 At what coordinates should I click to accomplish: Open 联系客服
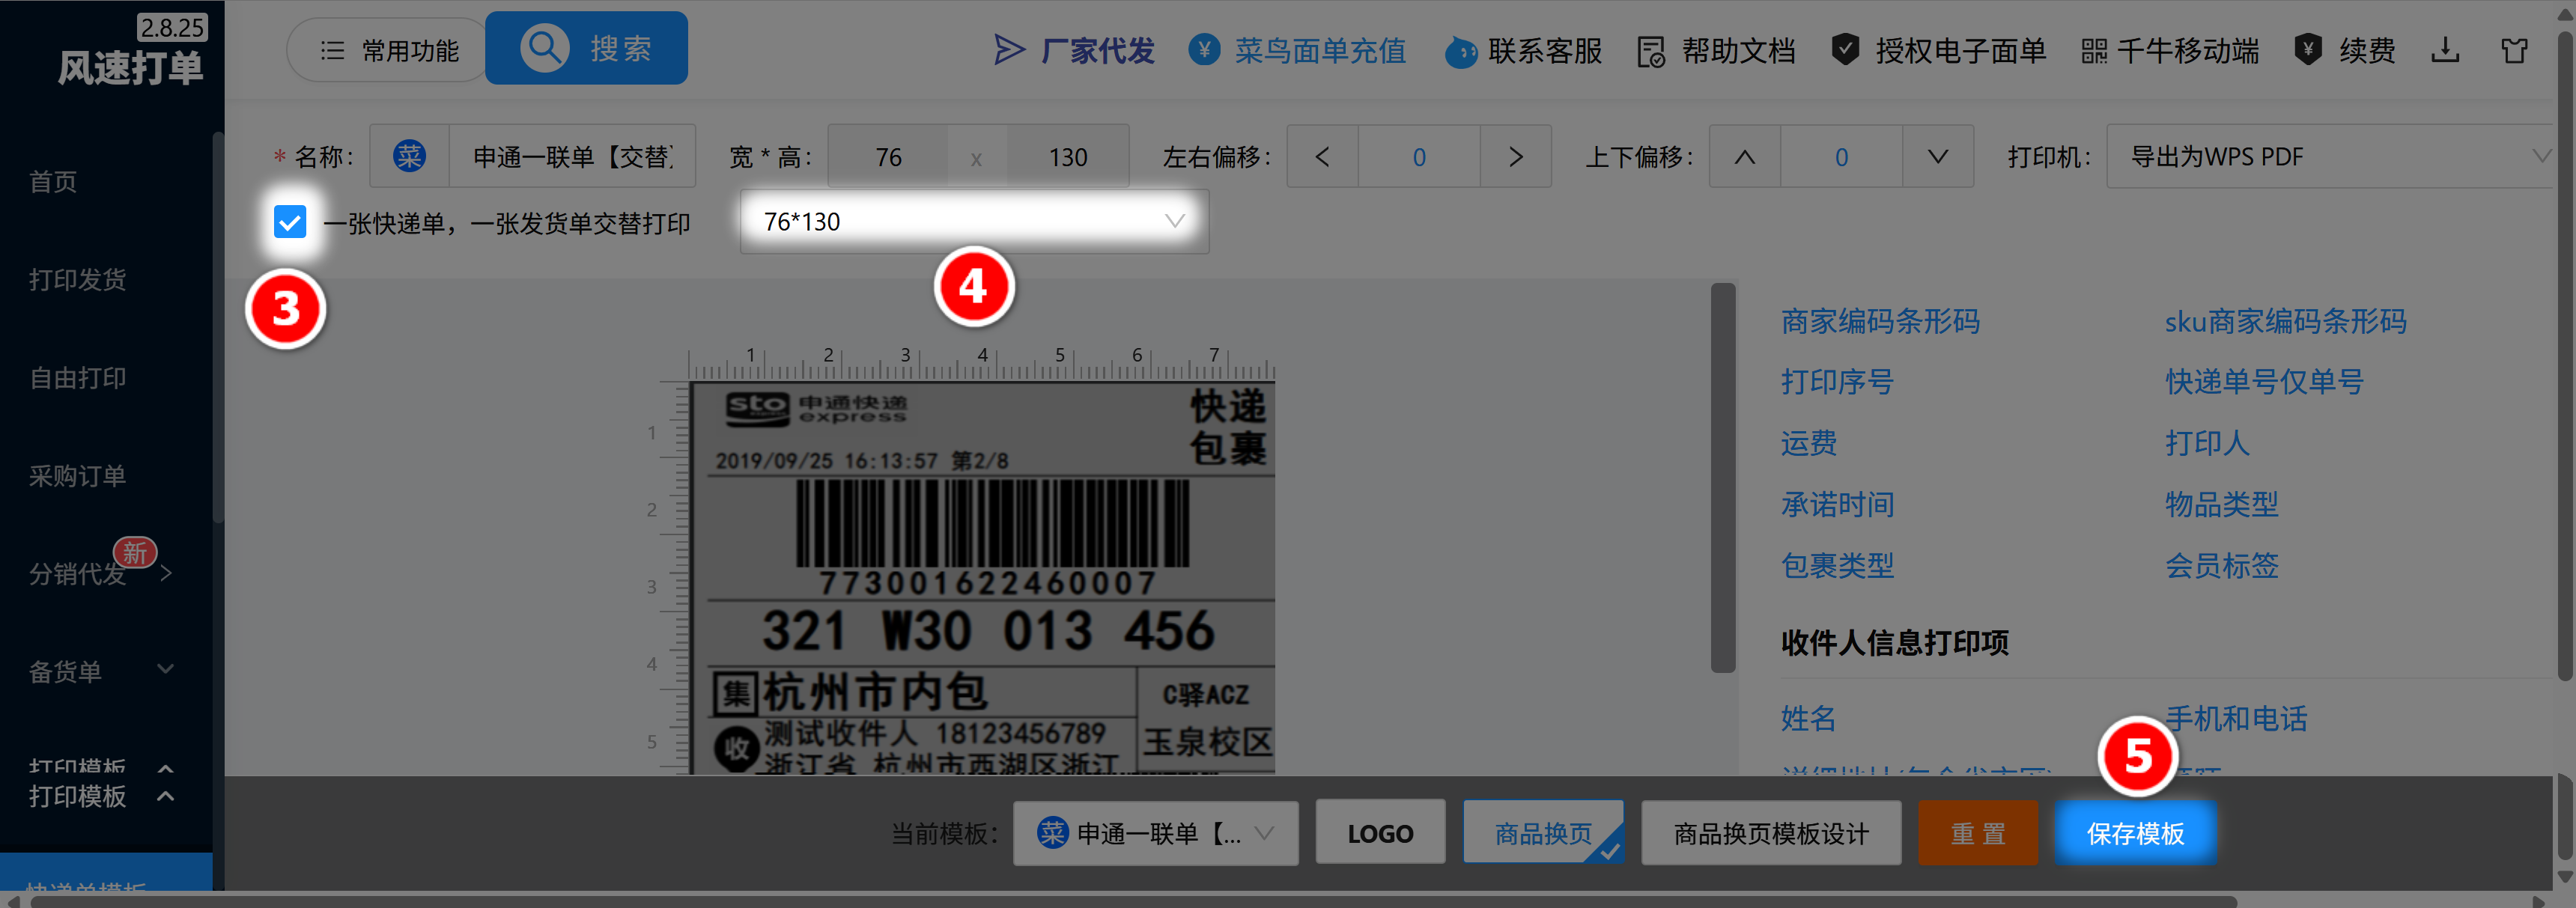coord(1545,50)
